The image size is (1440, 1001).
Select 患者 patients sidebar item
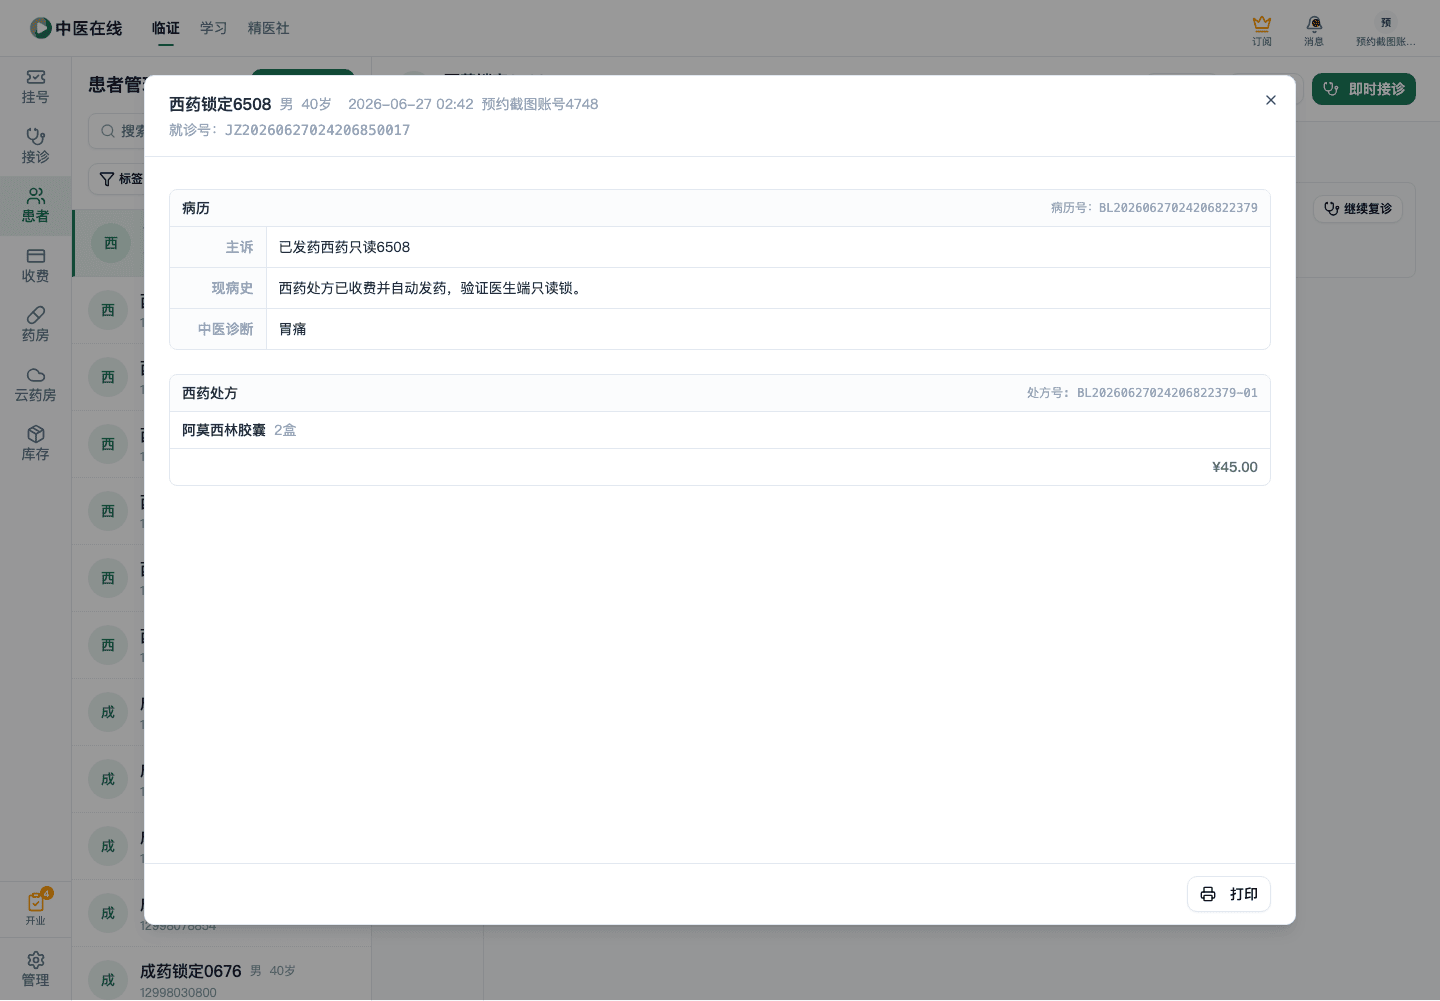tap(35, 206)
